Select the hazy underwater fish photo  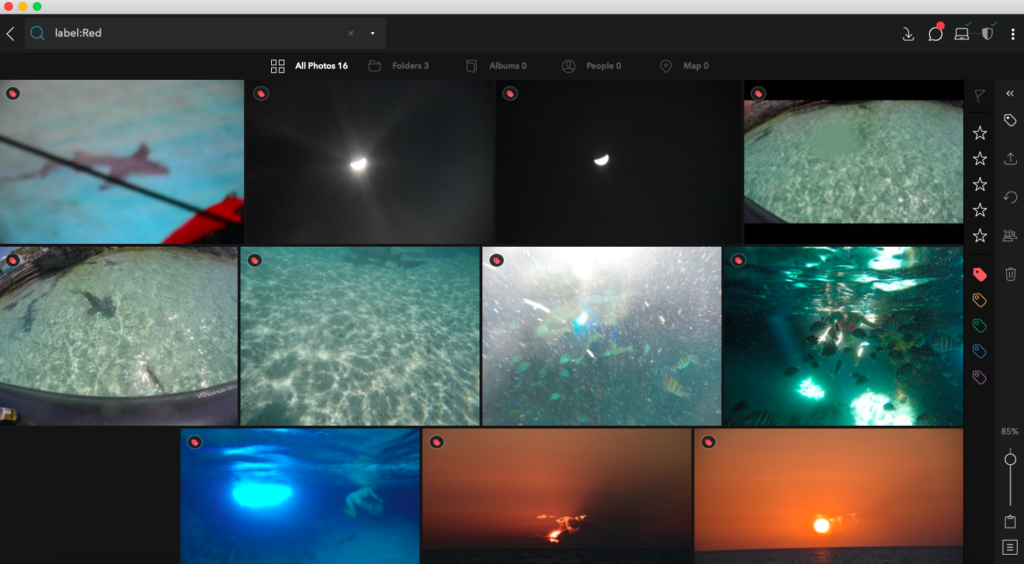[x=601, y=336]
